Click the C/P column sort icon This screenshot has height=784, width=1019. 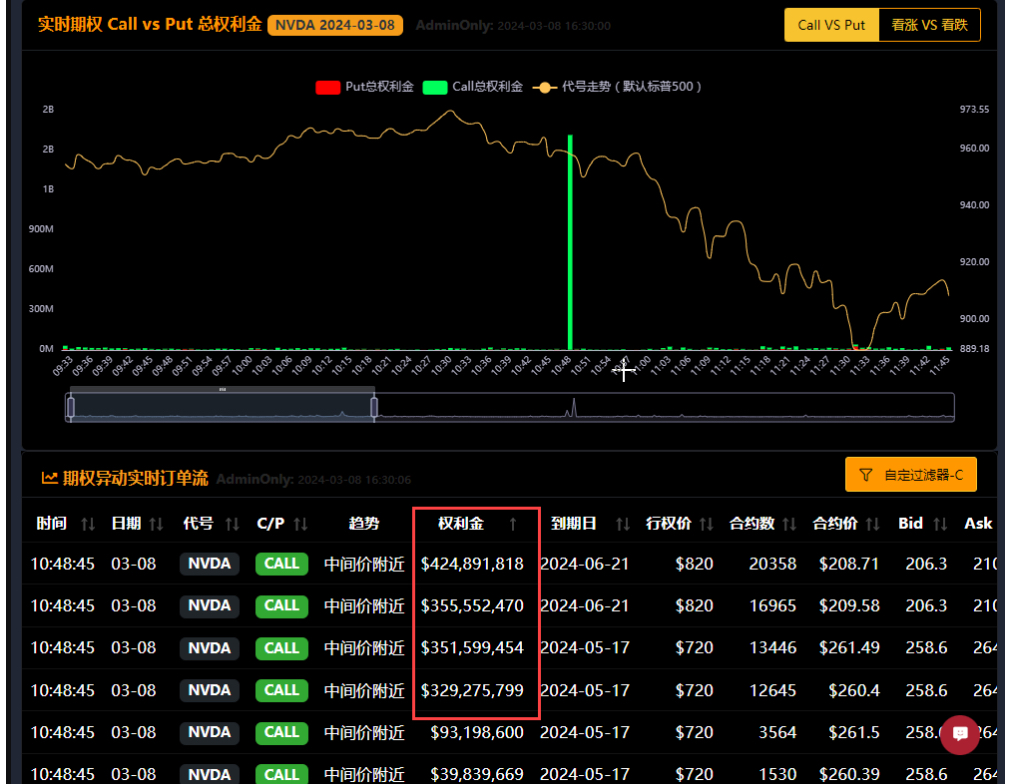[x=300, y=524]
